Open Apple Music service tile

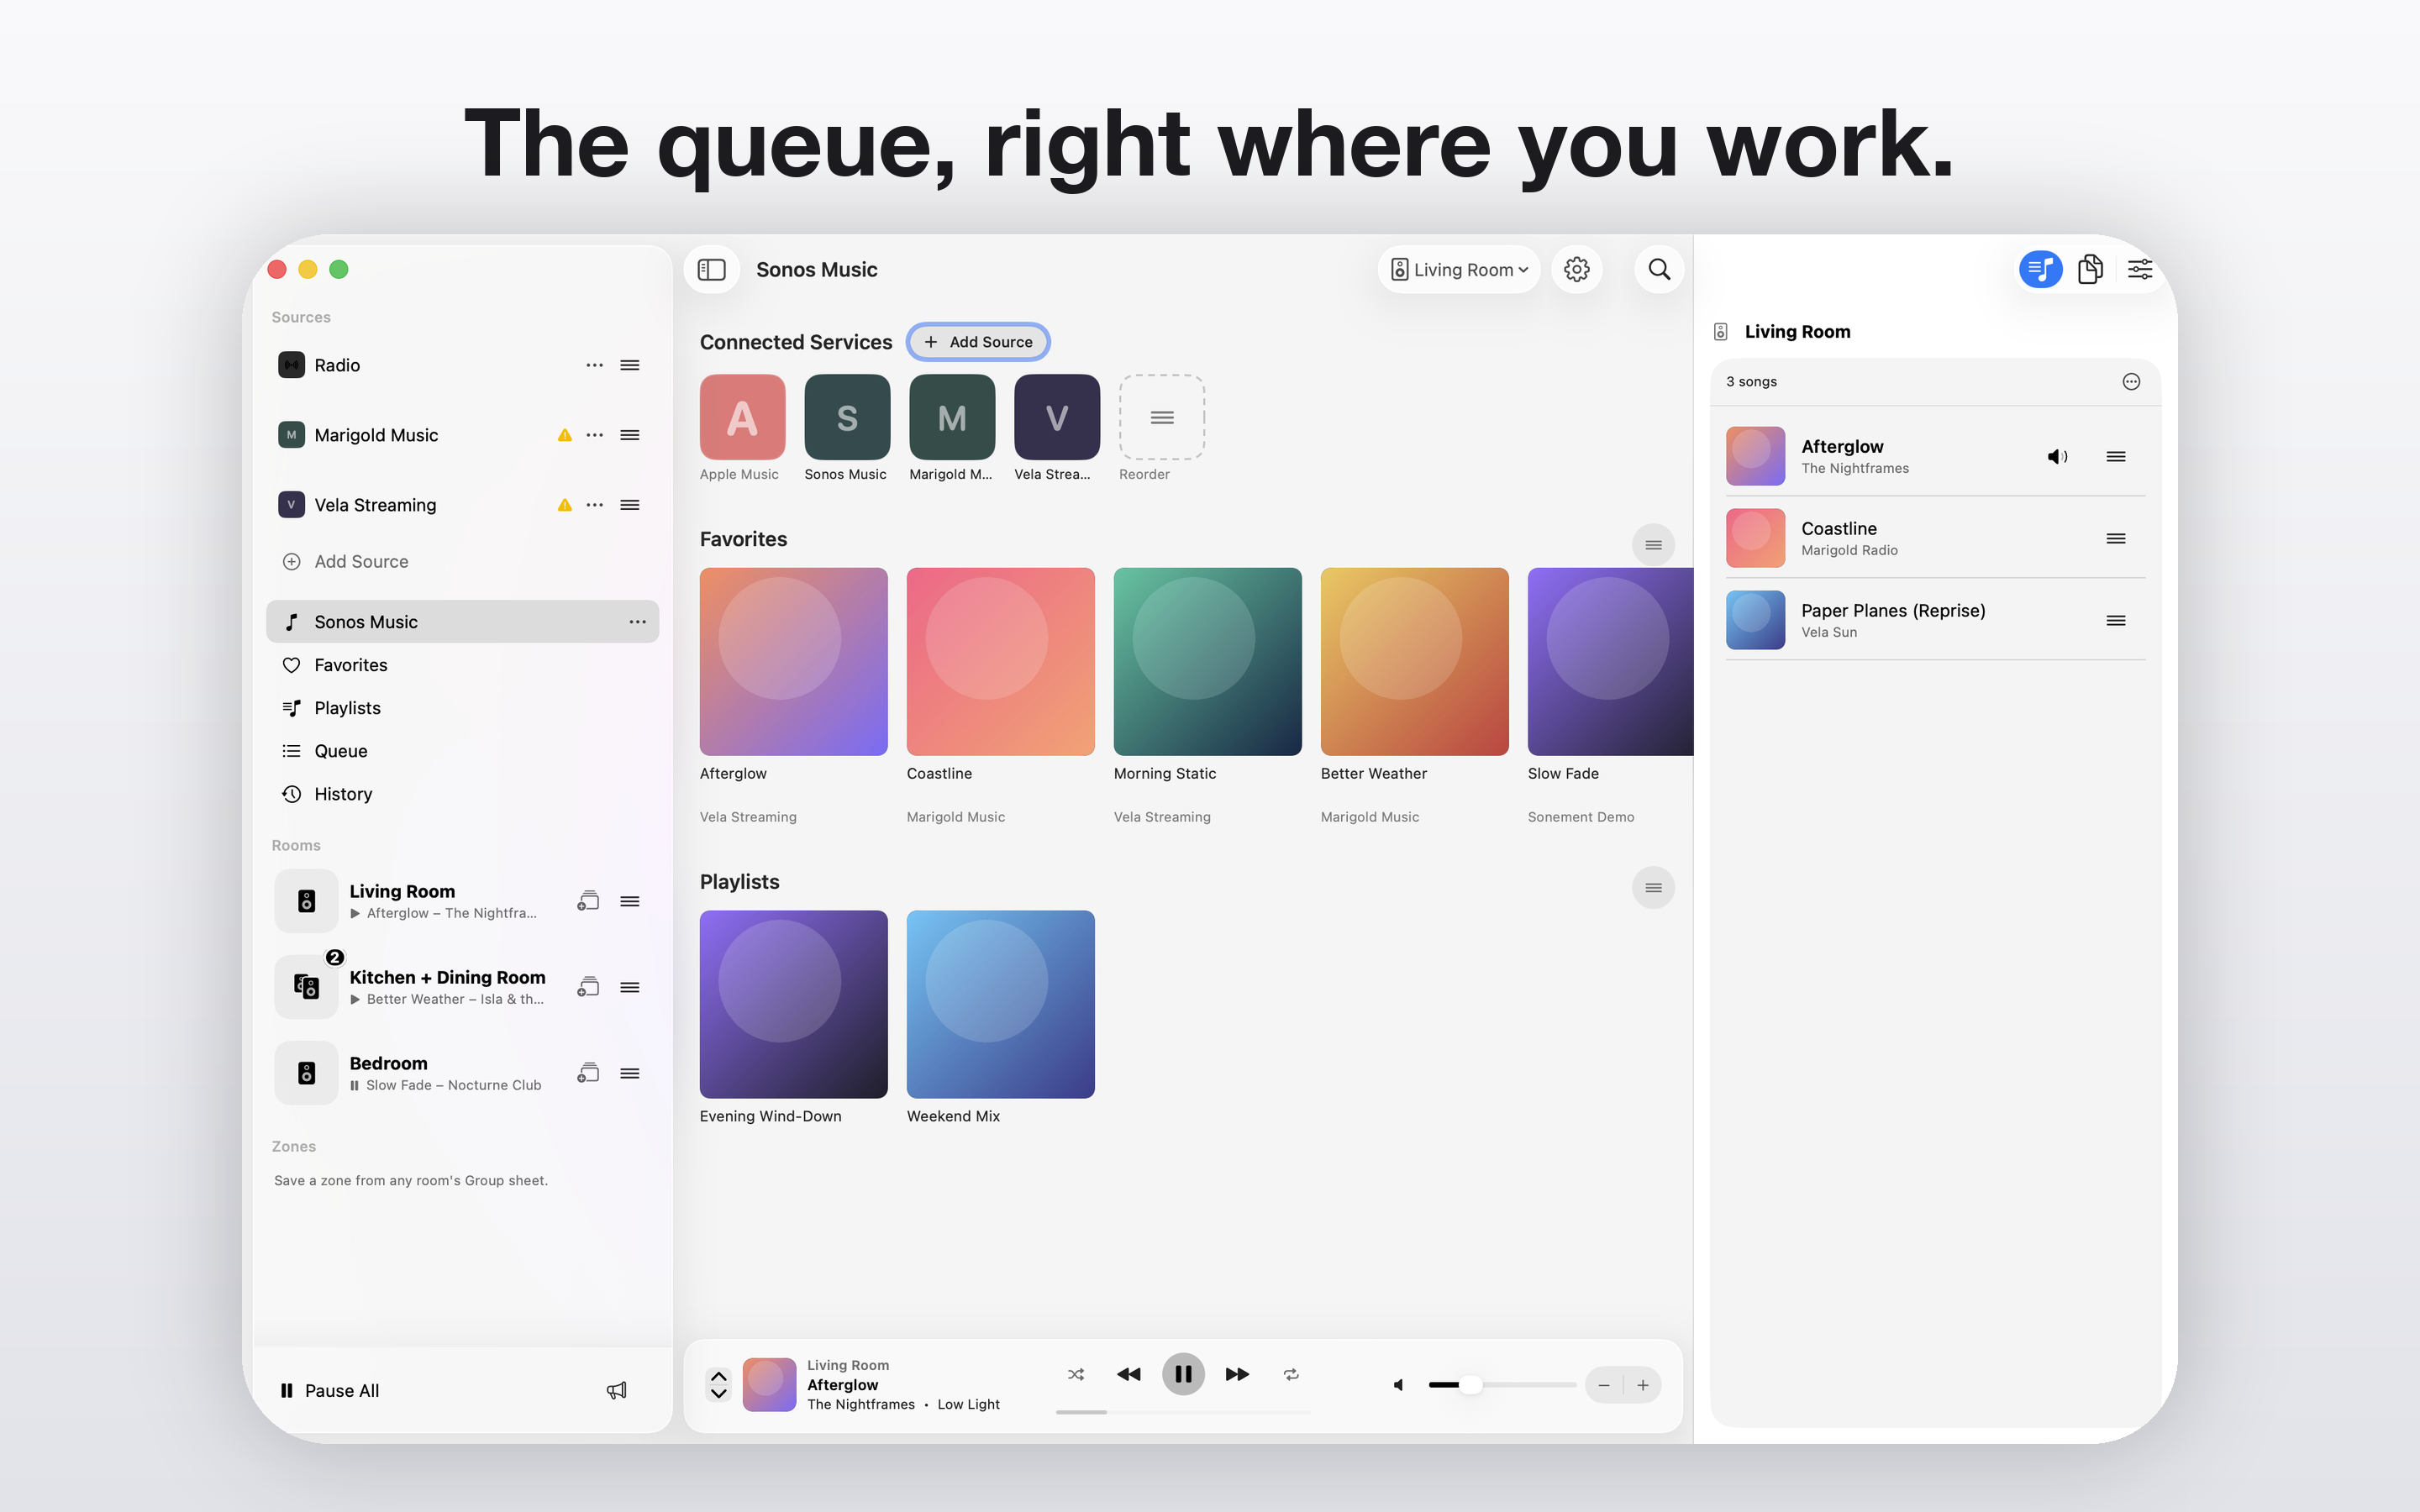742,417
